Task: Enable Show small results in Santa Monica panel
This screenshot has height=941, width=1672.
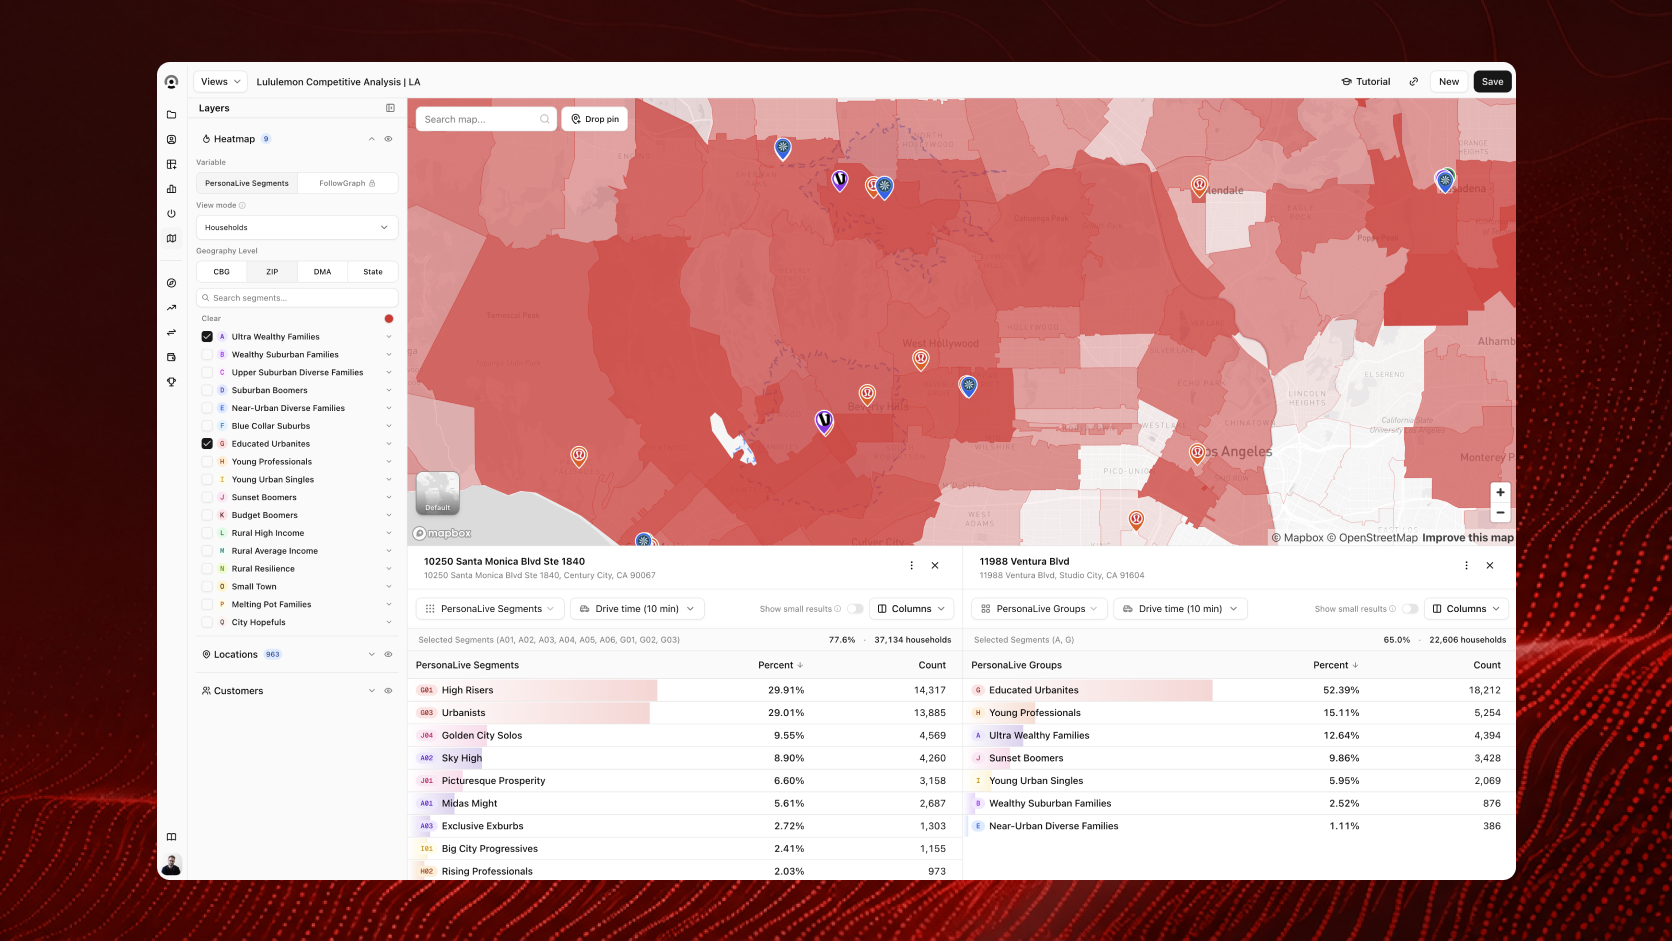Action: [855, 609]
